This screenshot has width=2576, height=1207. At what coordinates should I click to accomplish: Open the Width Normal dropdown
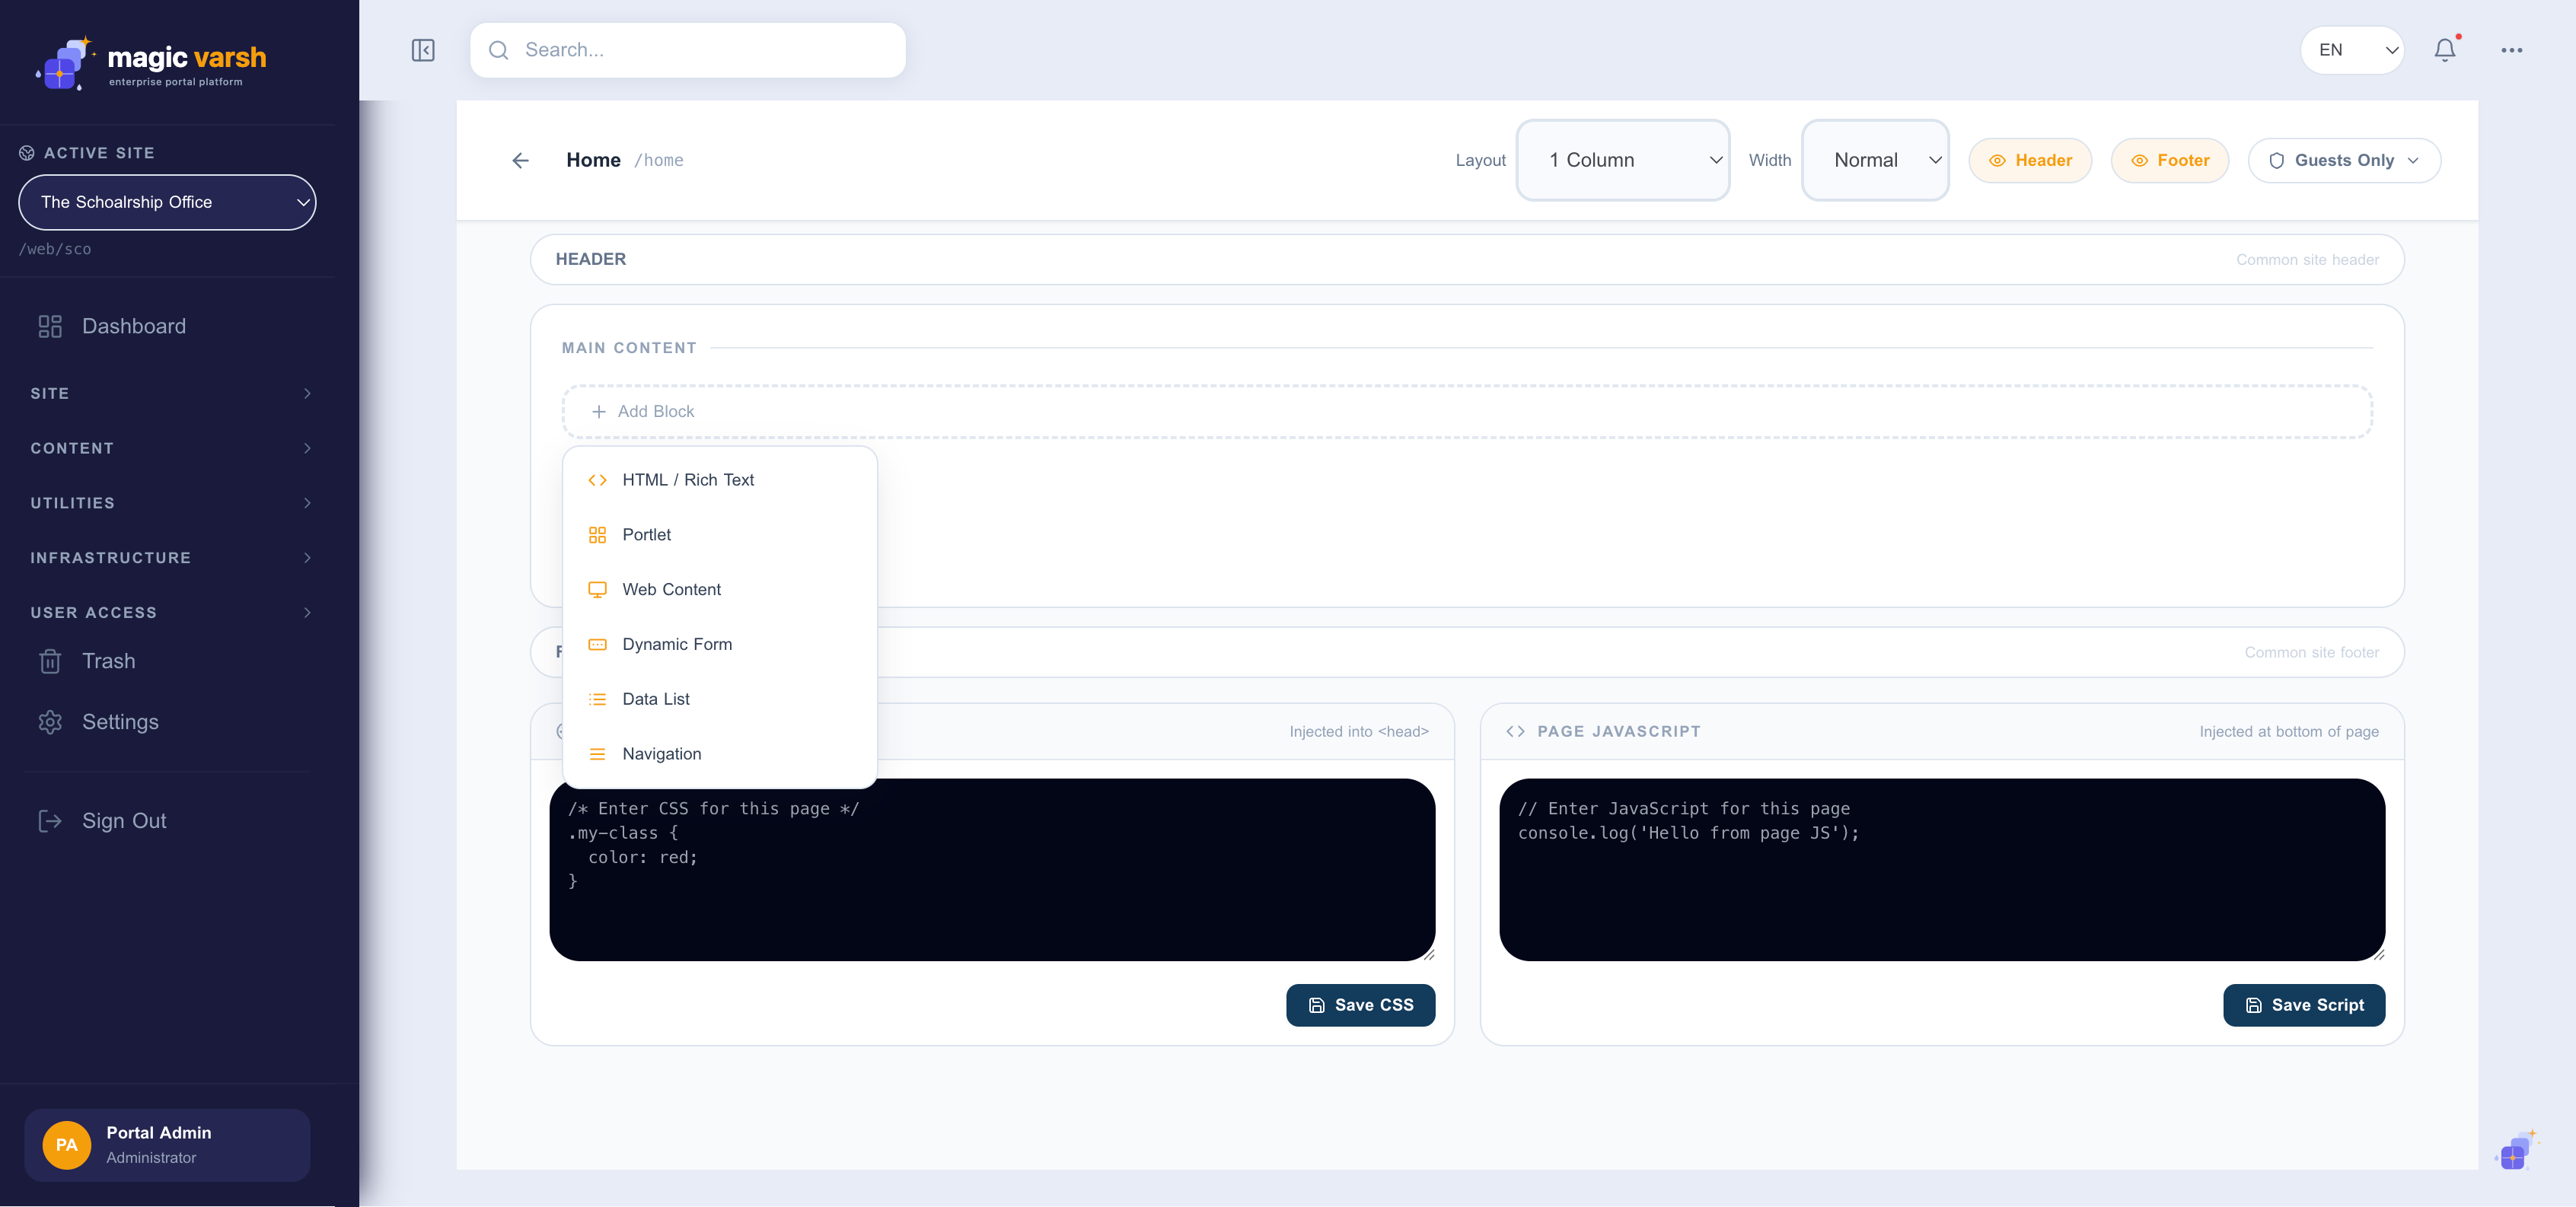tap(1875, 160)
